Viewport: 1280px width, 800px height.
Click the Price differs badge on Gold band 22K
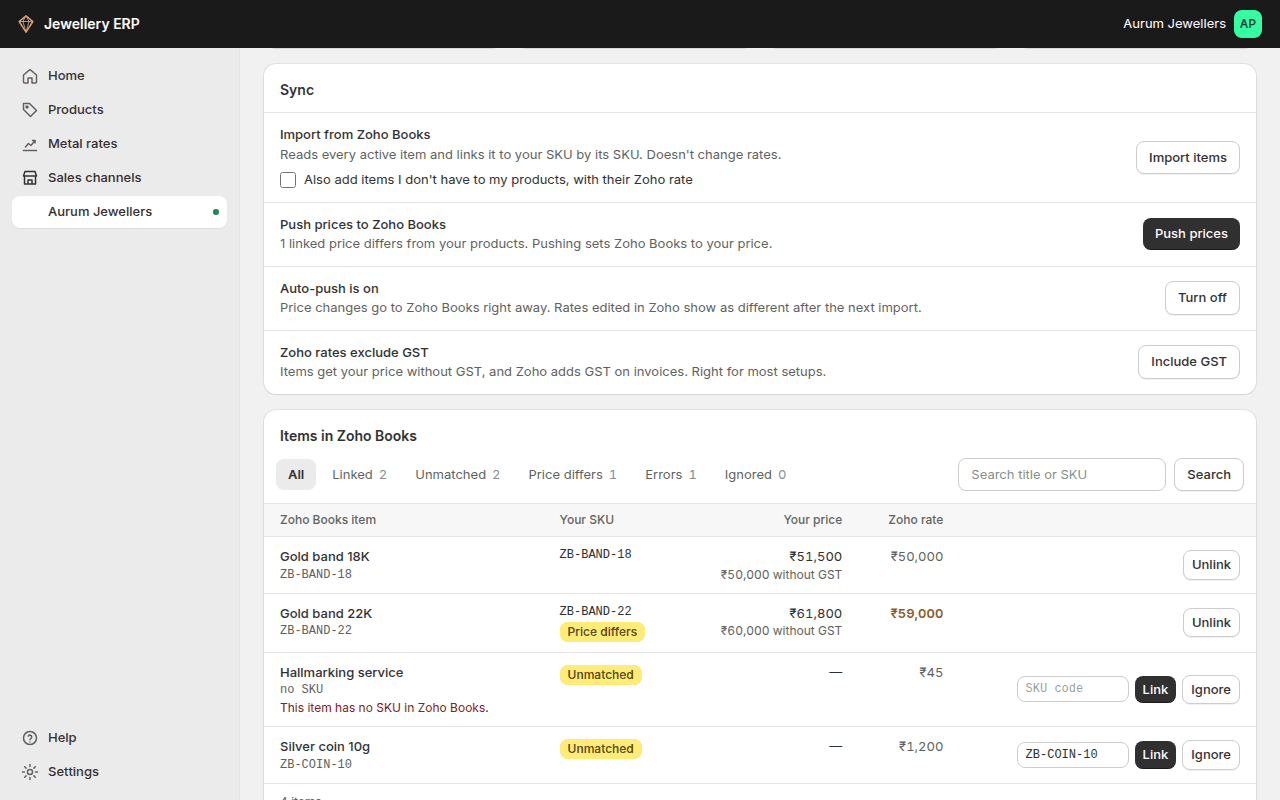pos(602,632)
